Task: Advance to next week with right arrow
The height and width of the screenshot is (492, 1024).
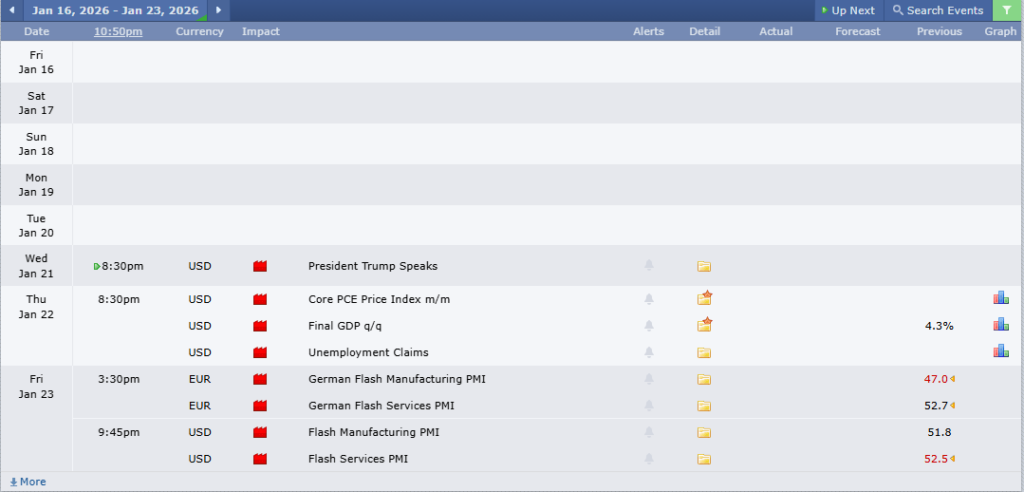Action: (219, 10)
